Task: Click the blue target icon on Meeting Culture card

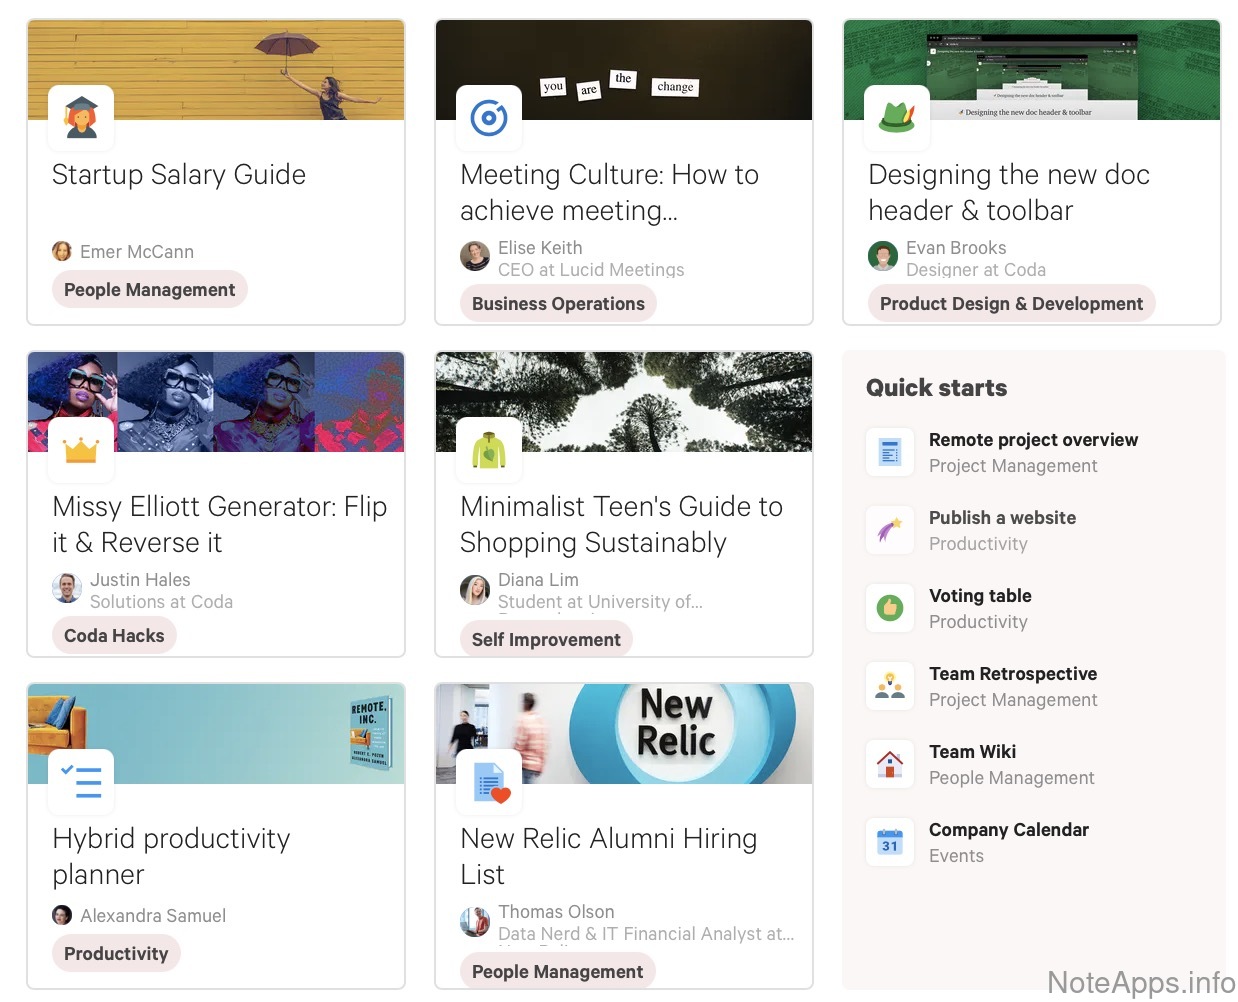Action: click(489, 118)
